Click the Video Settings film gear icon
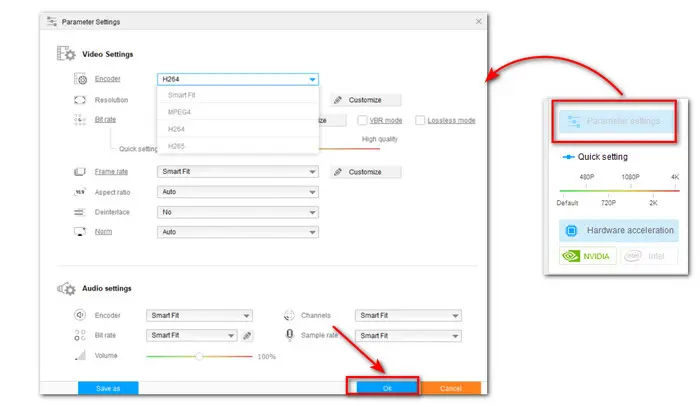The height and width of the screenshot is (407, 700). [66, 54]
